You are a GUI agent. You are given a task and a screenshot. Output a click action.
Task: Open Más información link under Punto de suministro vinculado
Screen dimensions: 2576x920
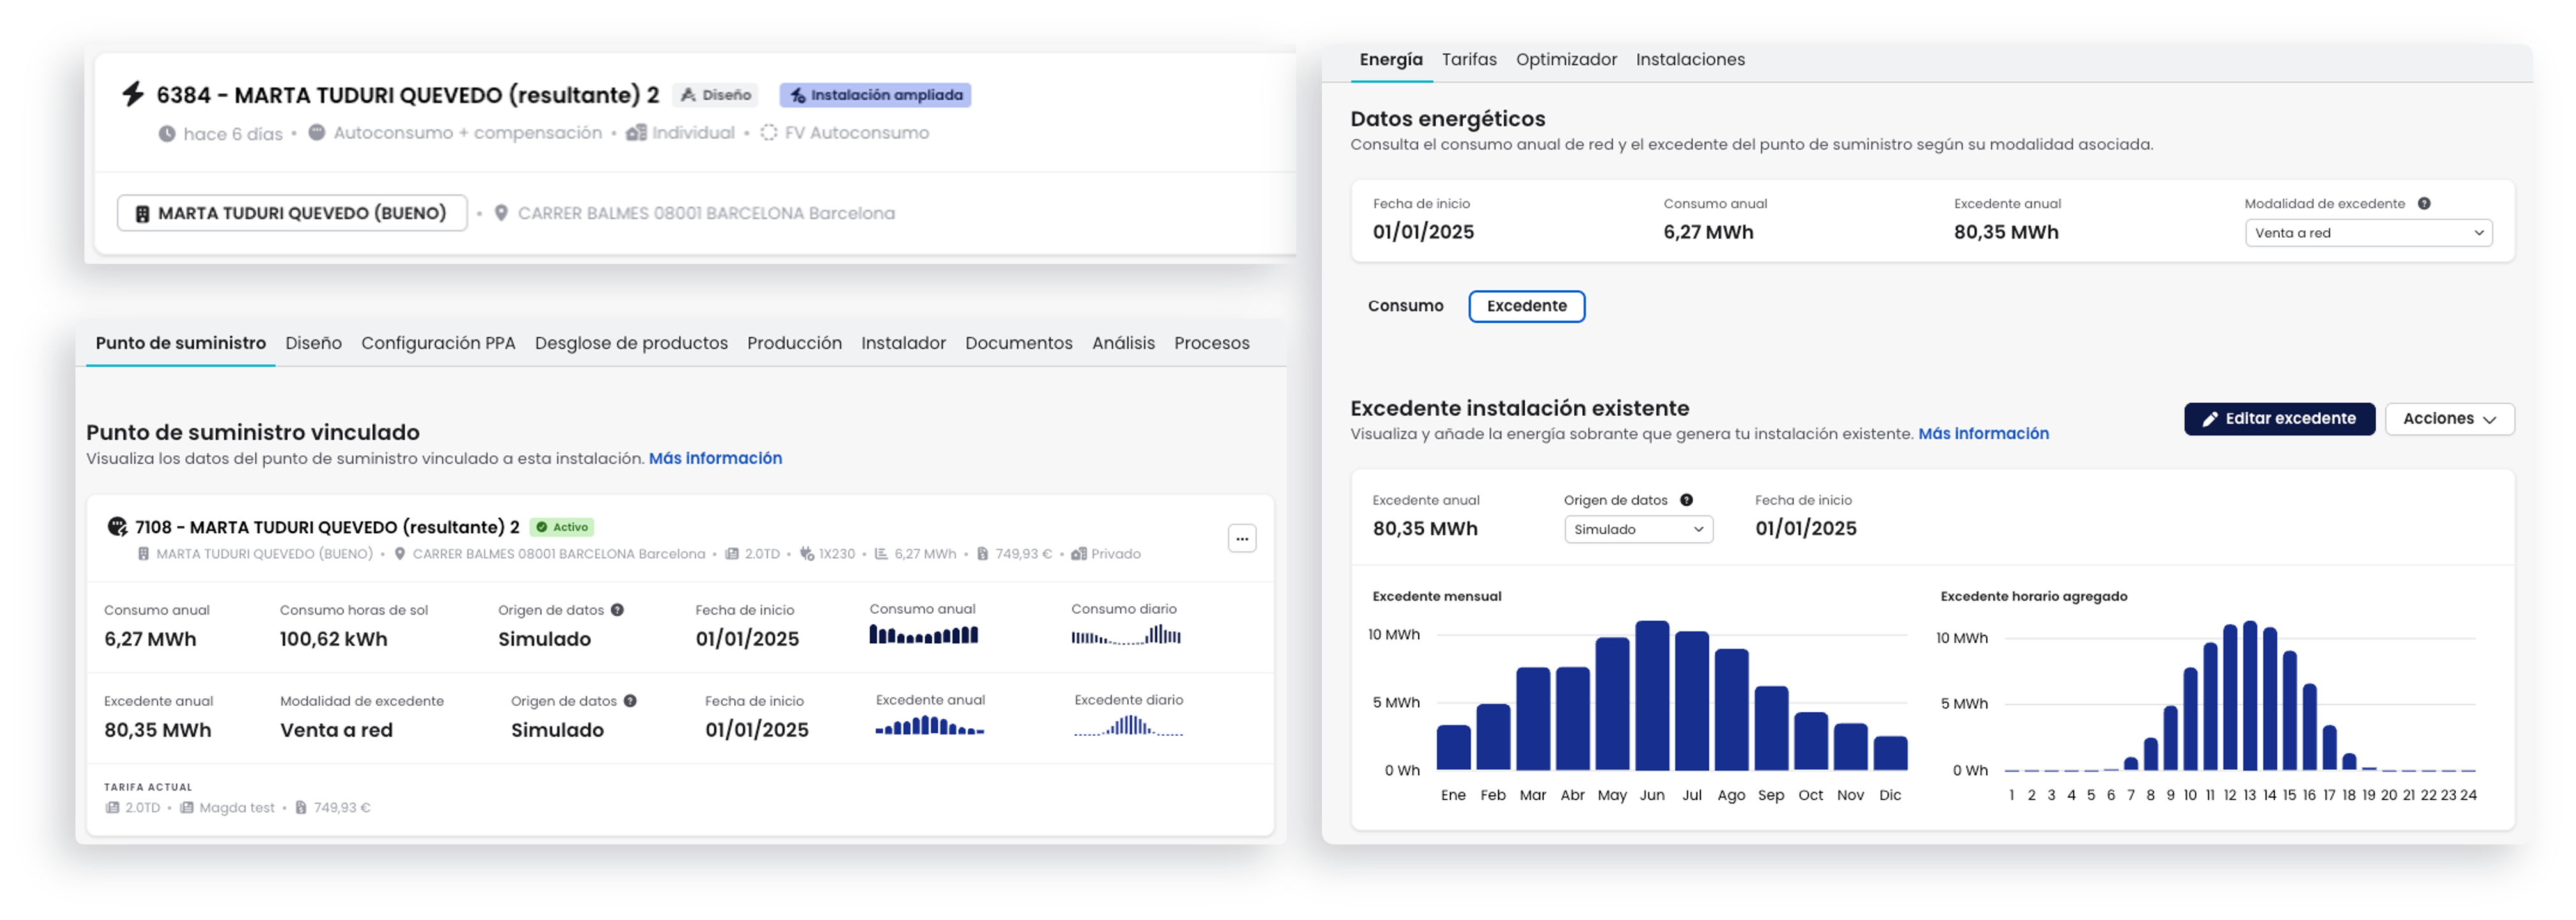[x=715, y=458]
